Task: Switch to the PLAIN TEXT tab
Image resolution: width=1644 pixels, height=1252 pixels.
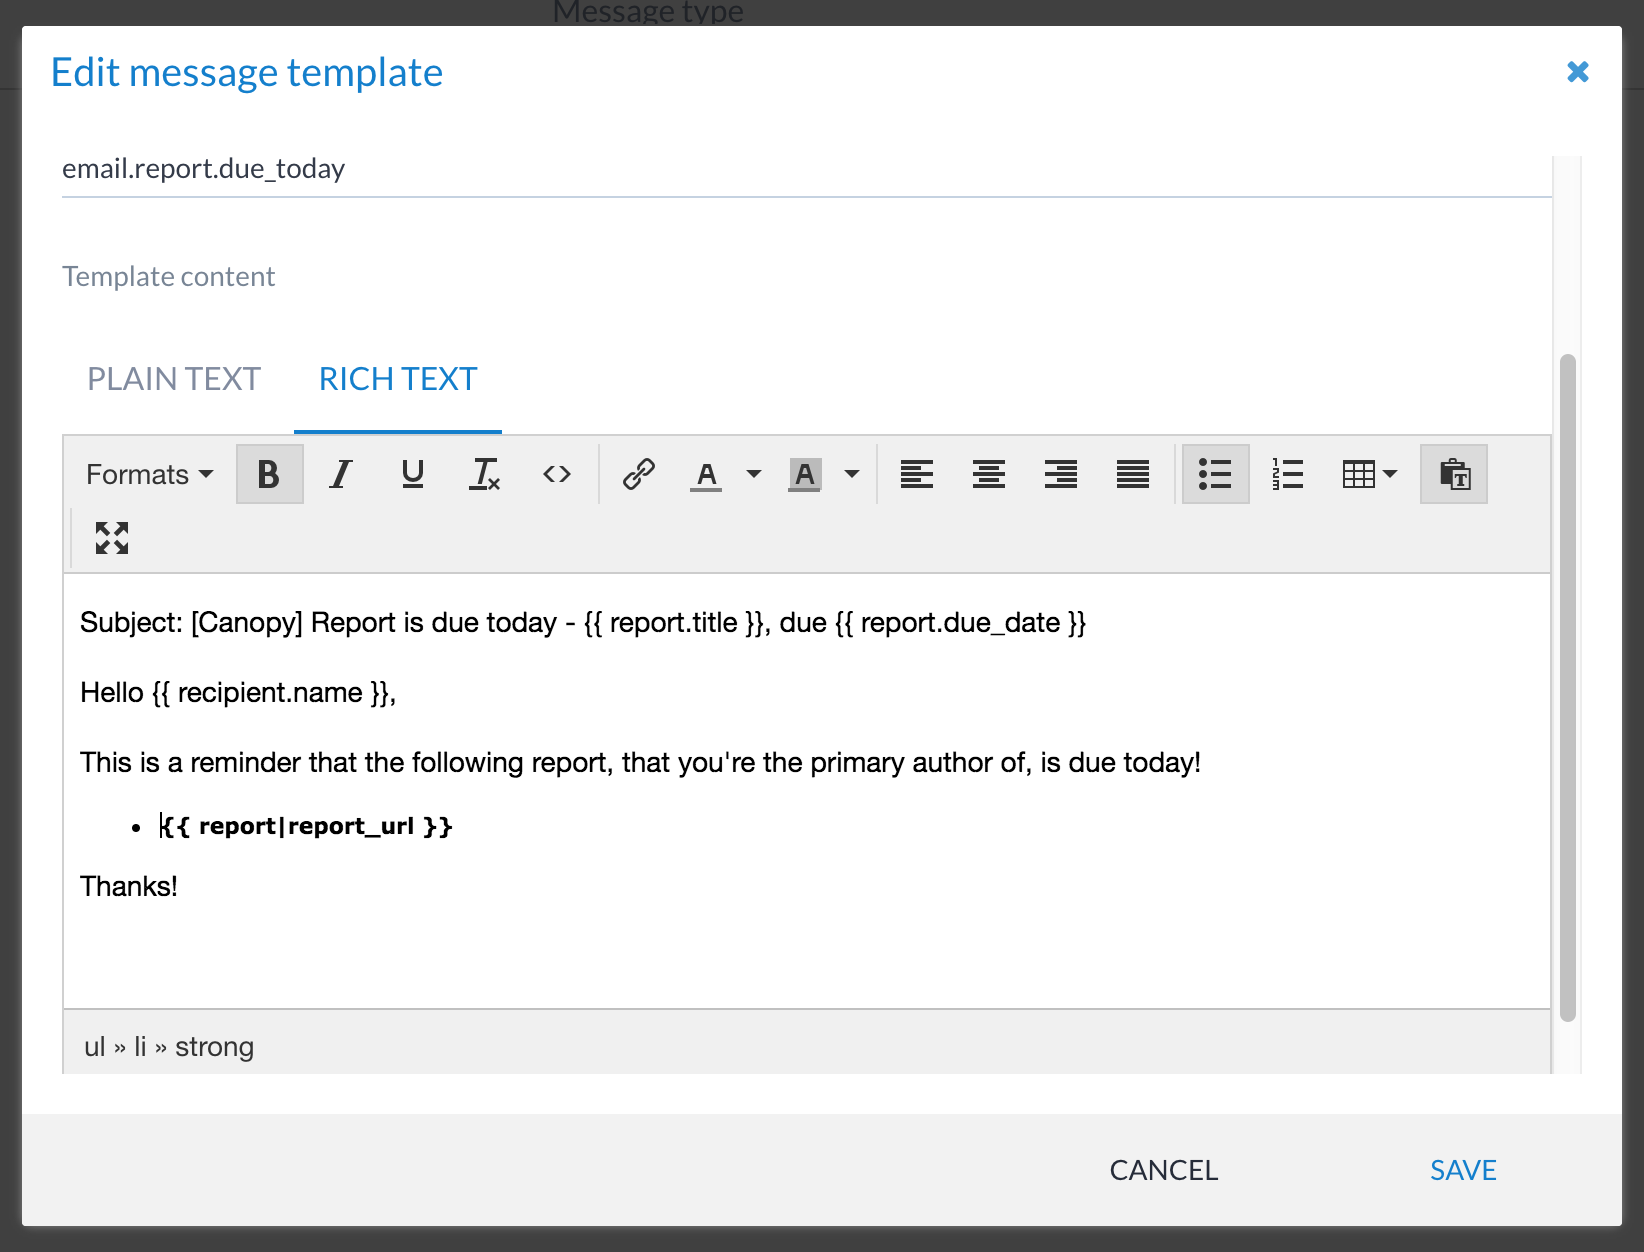Action: [x=174, y=379]
